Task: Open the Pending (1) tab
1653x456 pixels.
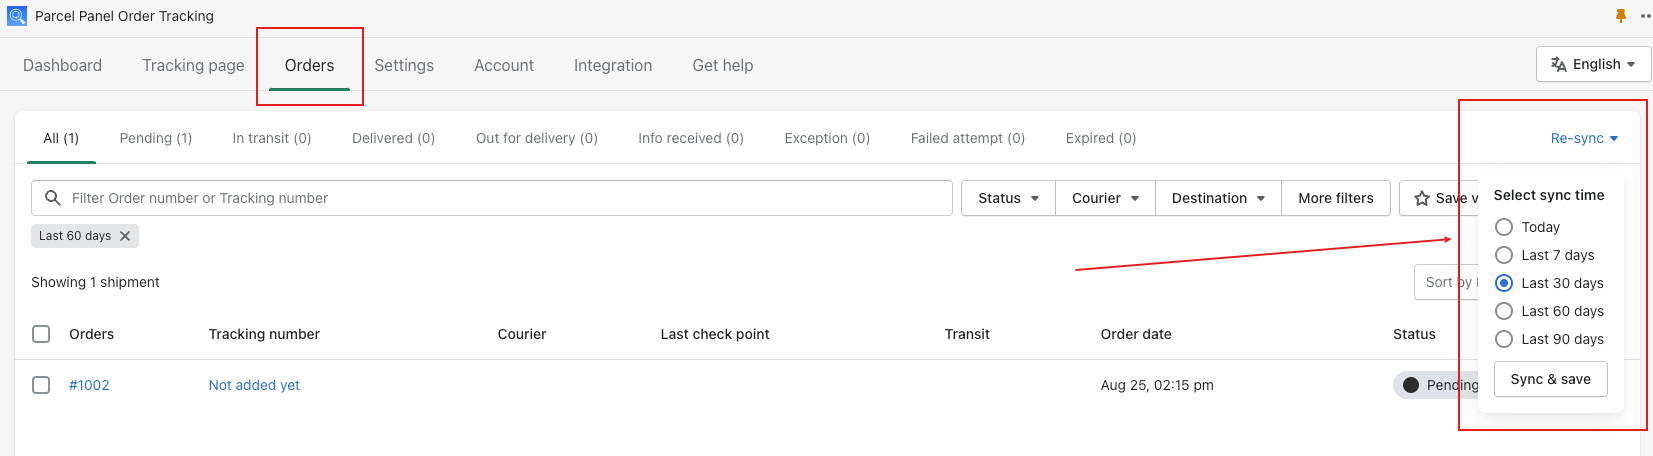Action: tap(156, 138)
